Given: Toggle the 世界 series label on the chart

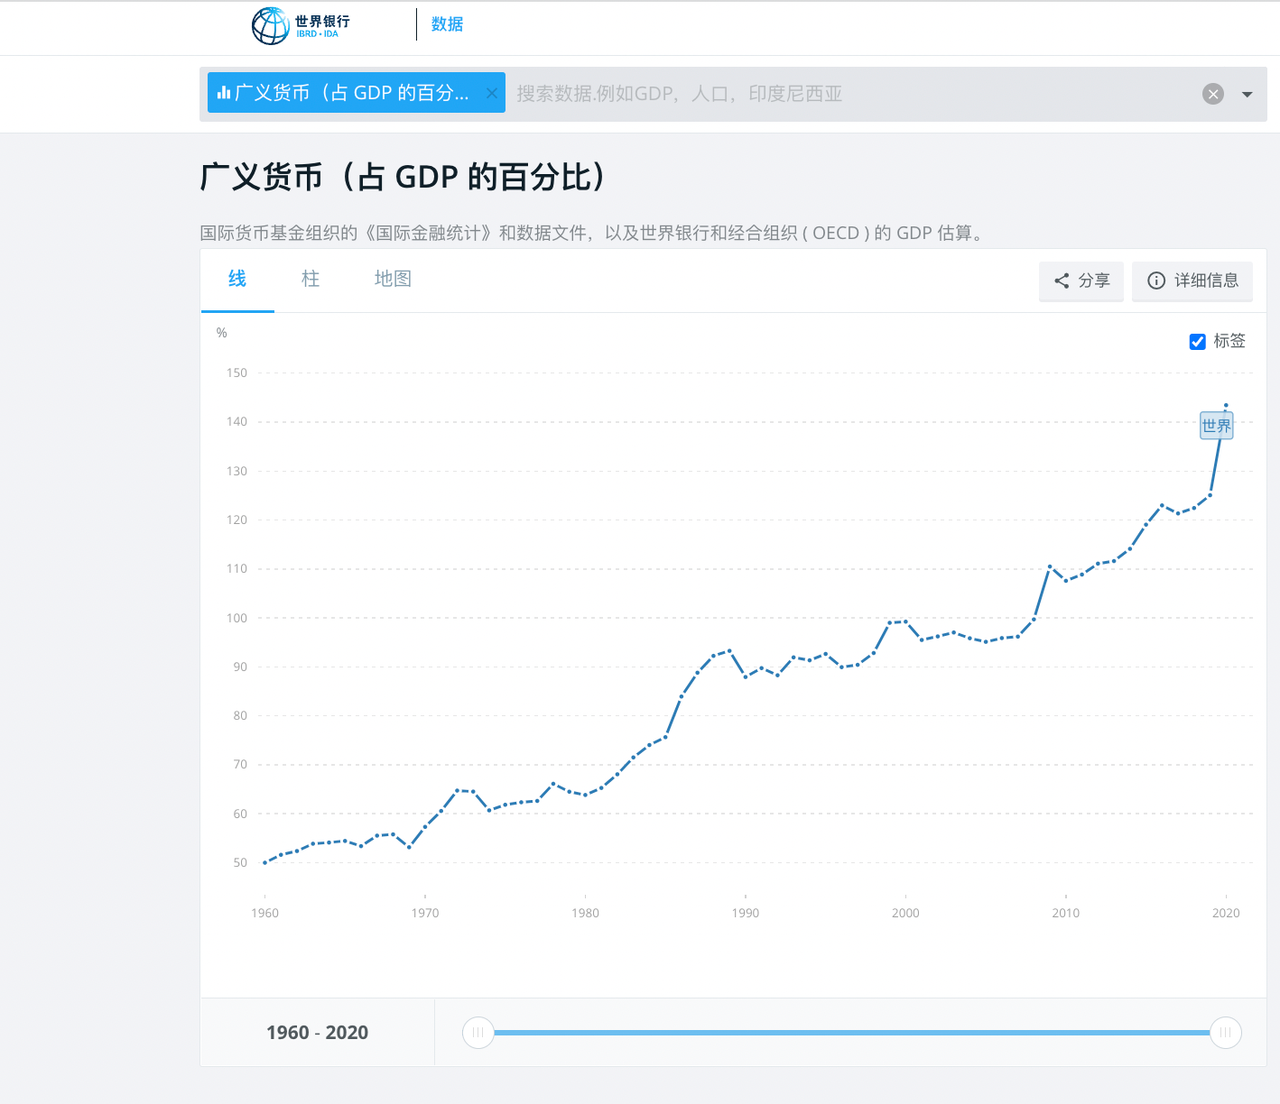Looking at the screenshot, I should 1216,424.
